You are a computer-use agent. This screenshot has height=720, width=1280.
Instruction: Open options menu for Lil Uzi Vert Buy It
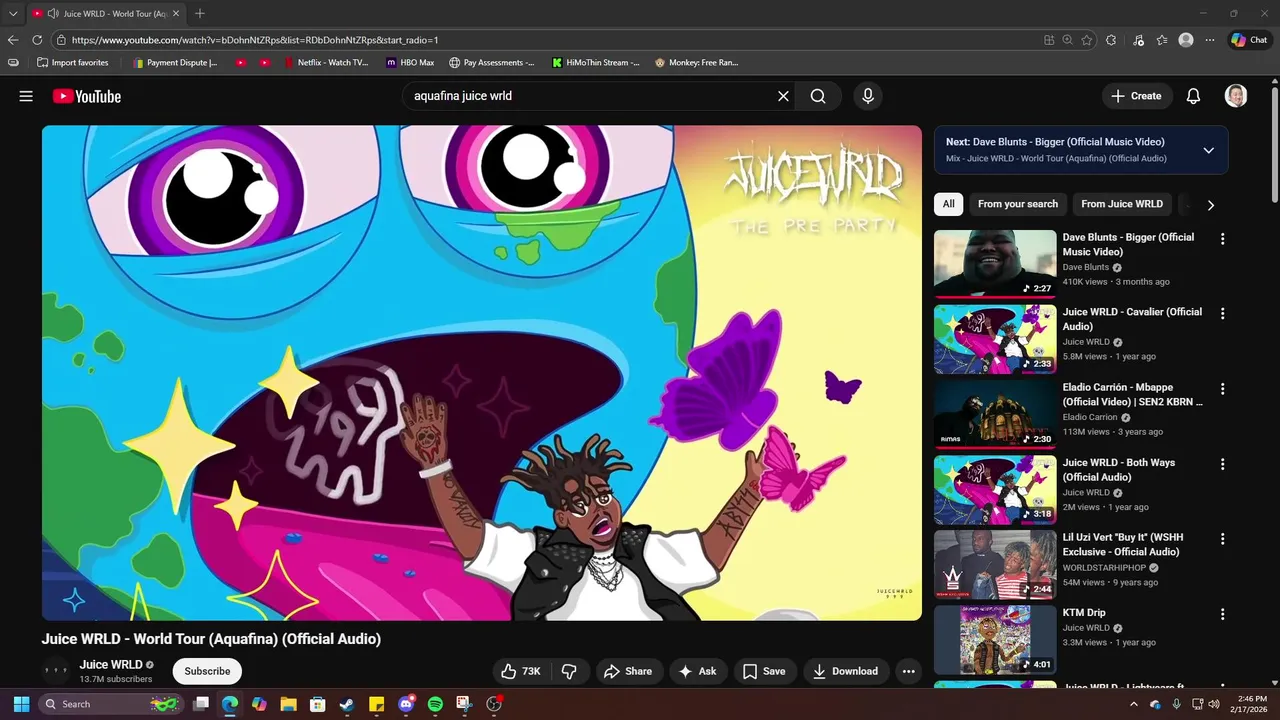(1222, 539)
